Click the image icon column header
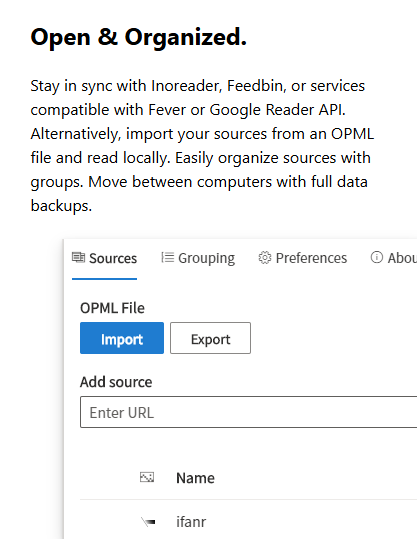Screen dimensions: 417x539 coord(147,477)
